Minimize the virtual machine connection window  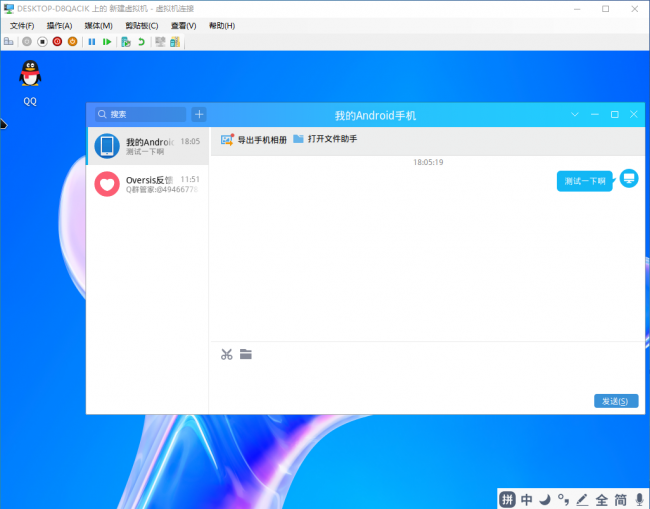click(x=577, y=9)
